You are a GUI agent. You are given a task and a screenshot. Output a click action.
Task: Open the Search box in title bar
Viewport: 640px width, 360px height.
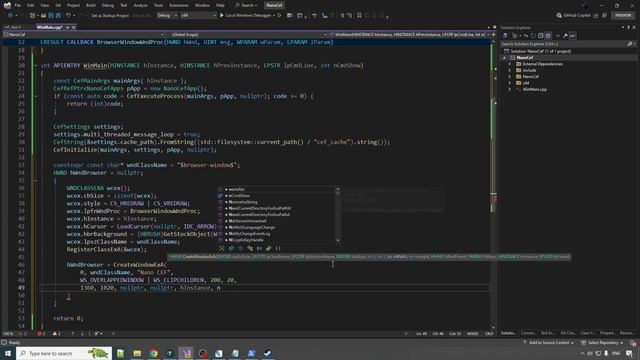click(x=247, y=5)
